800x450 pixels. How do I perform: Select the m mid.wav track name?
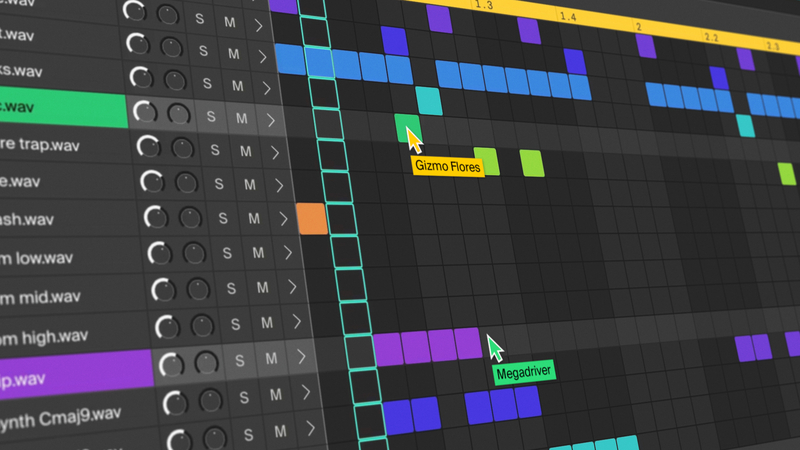[x=40, y=297]
